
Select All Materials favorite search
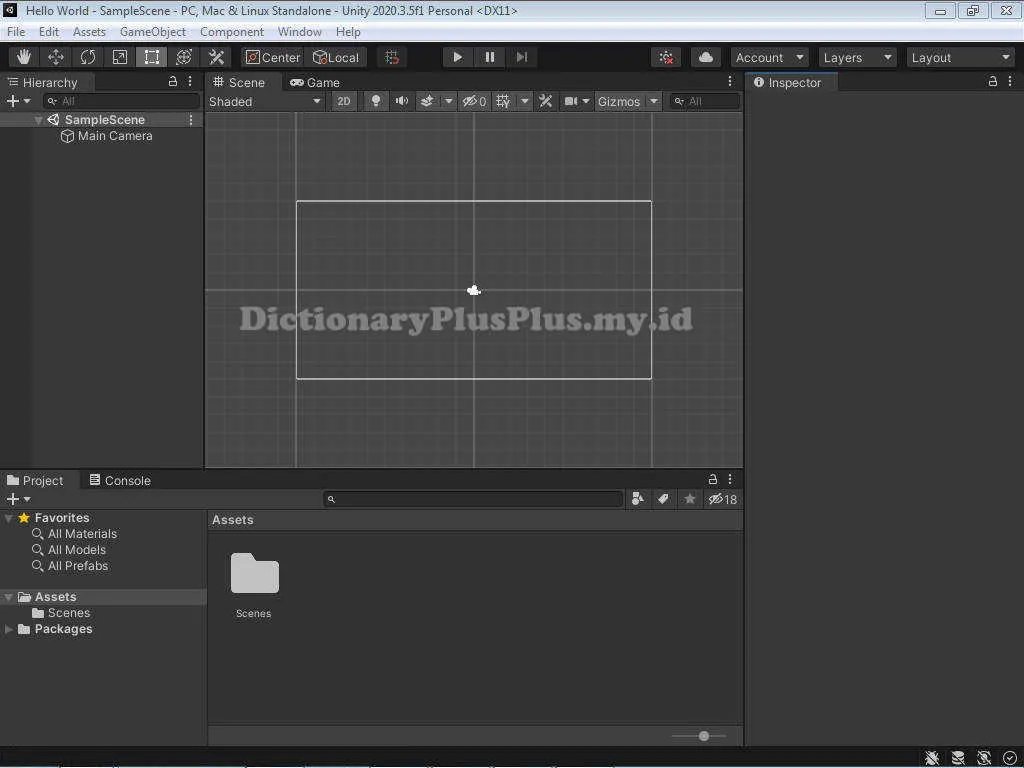click(x=74, y=534)
